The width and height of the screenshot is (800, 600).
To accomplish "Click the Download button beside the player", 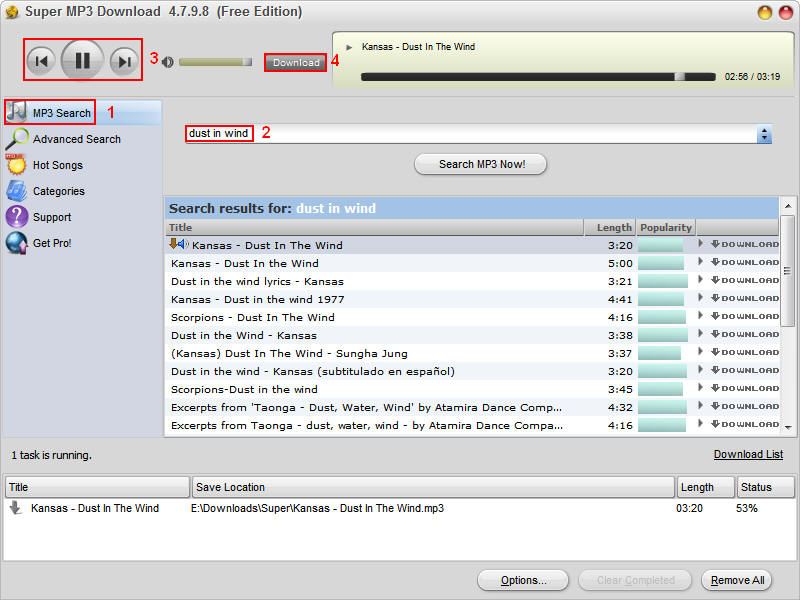I will pyautogui.click(x=295, y=62).
